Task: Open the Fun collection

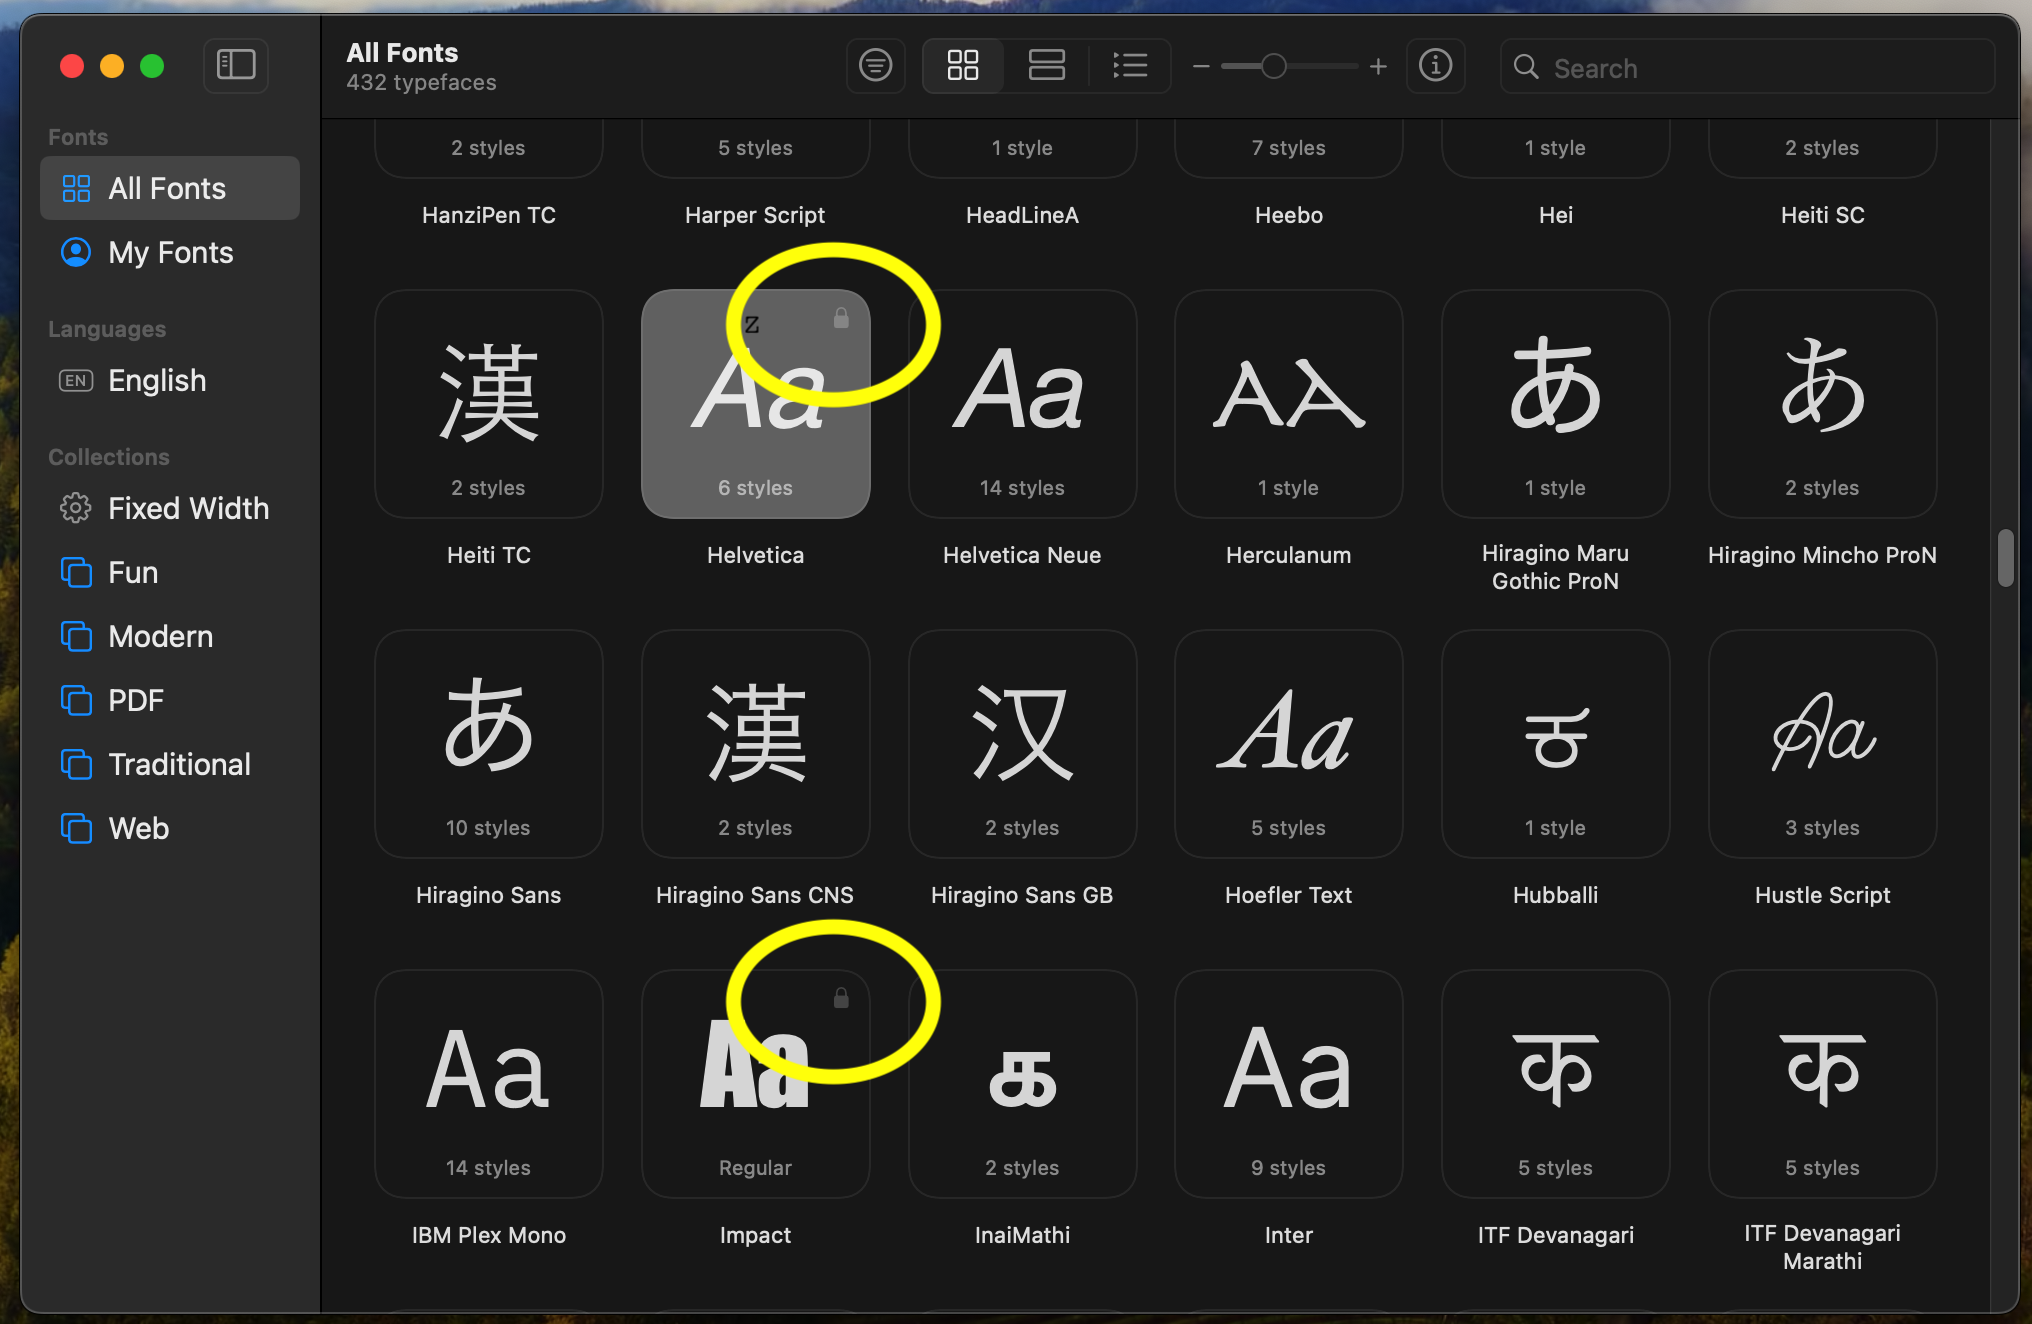Action: (133, 572)
